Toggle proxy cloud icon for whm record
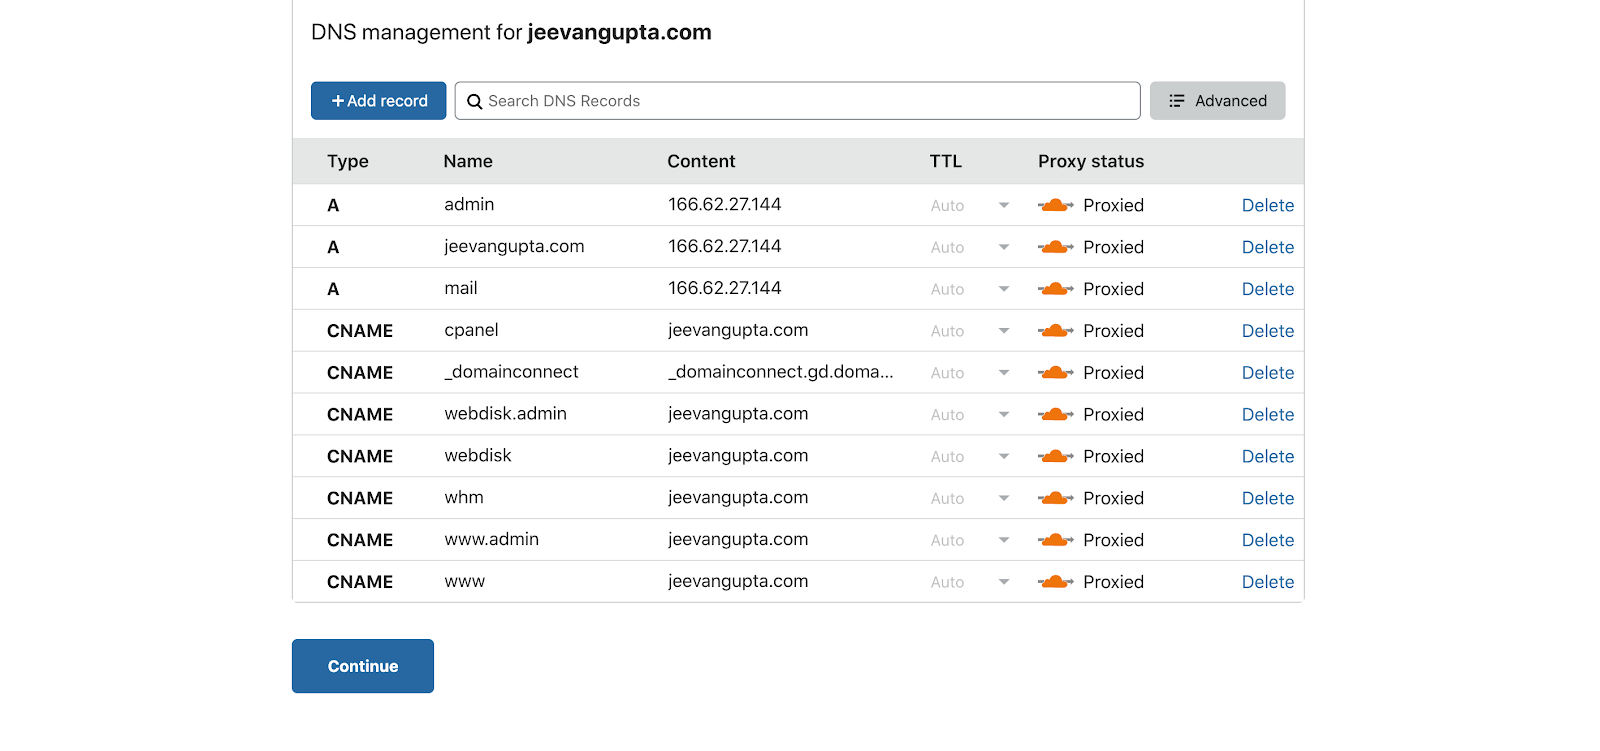 pos(1056,498)
